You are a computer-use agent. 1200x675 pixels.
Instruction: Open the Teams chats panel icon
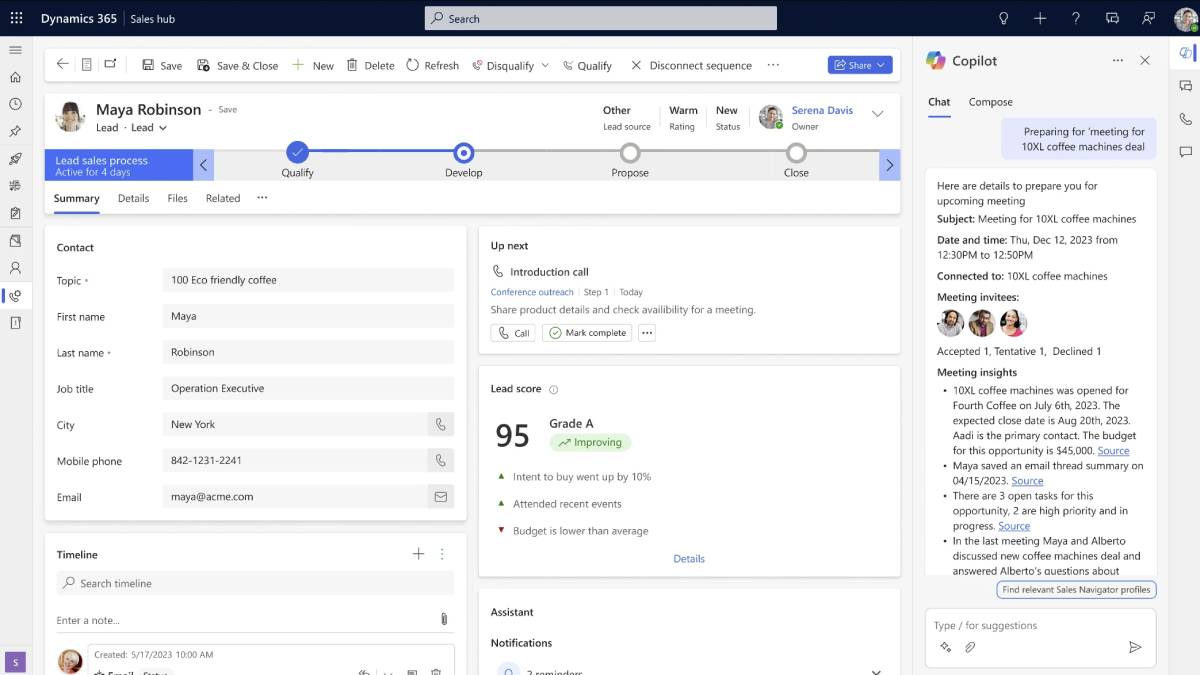pos(1184,86)
